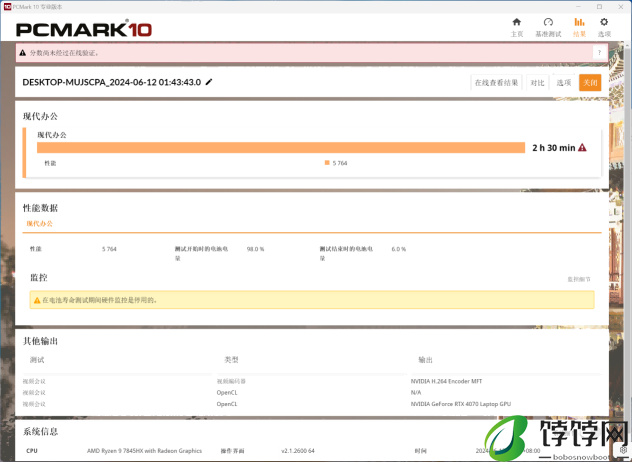Minimize the PCMark 10 window

pos(579,6)
